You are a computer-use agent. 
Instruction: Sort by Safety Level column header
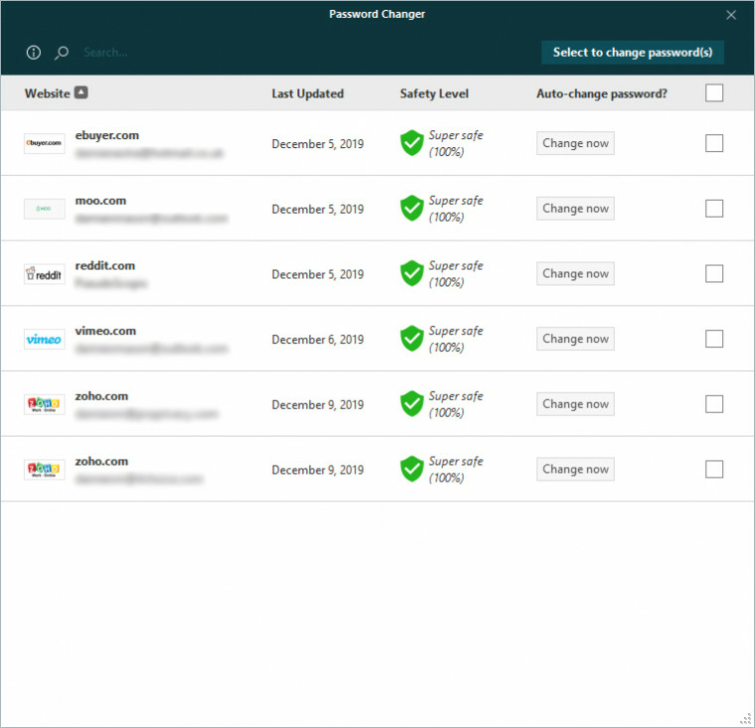pos(434,93)
